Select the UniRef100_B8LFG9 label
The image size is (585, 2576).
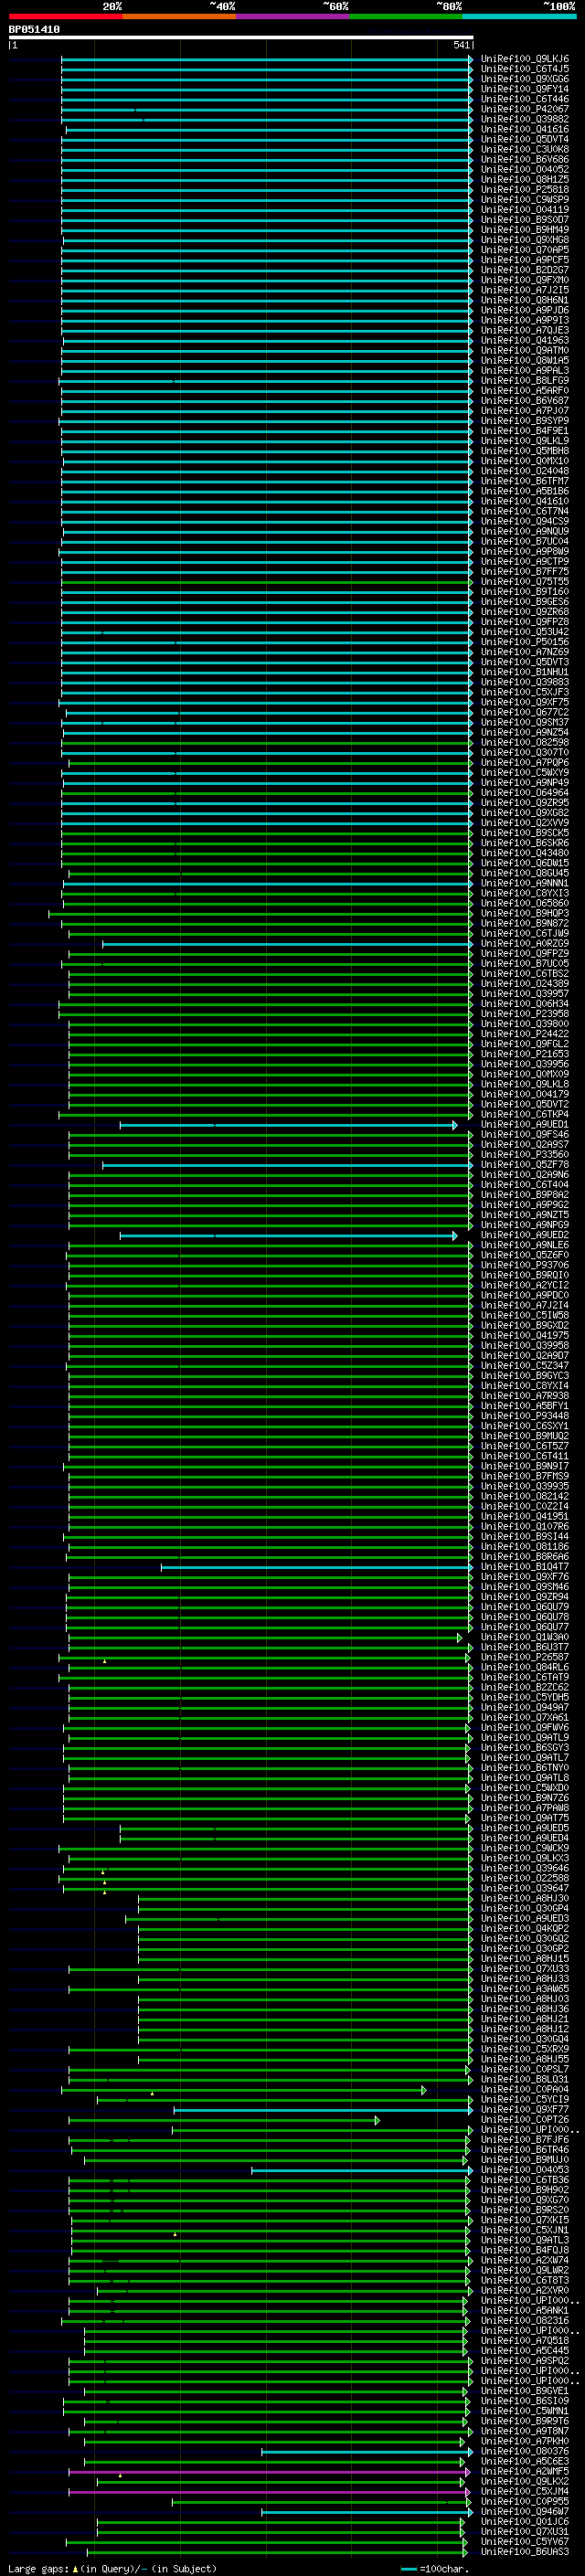click(x=525, y=381)
